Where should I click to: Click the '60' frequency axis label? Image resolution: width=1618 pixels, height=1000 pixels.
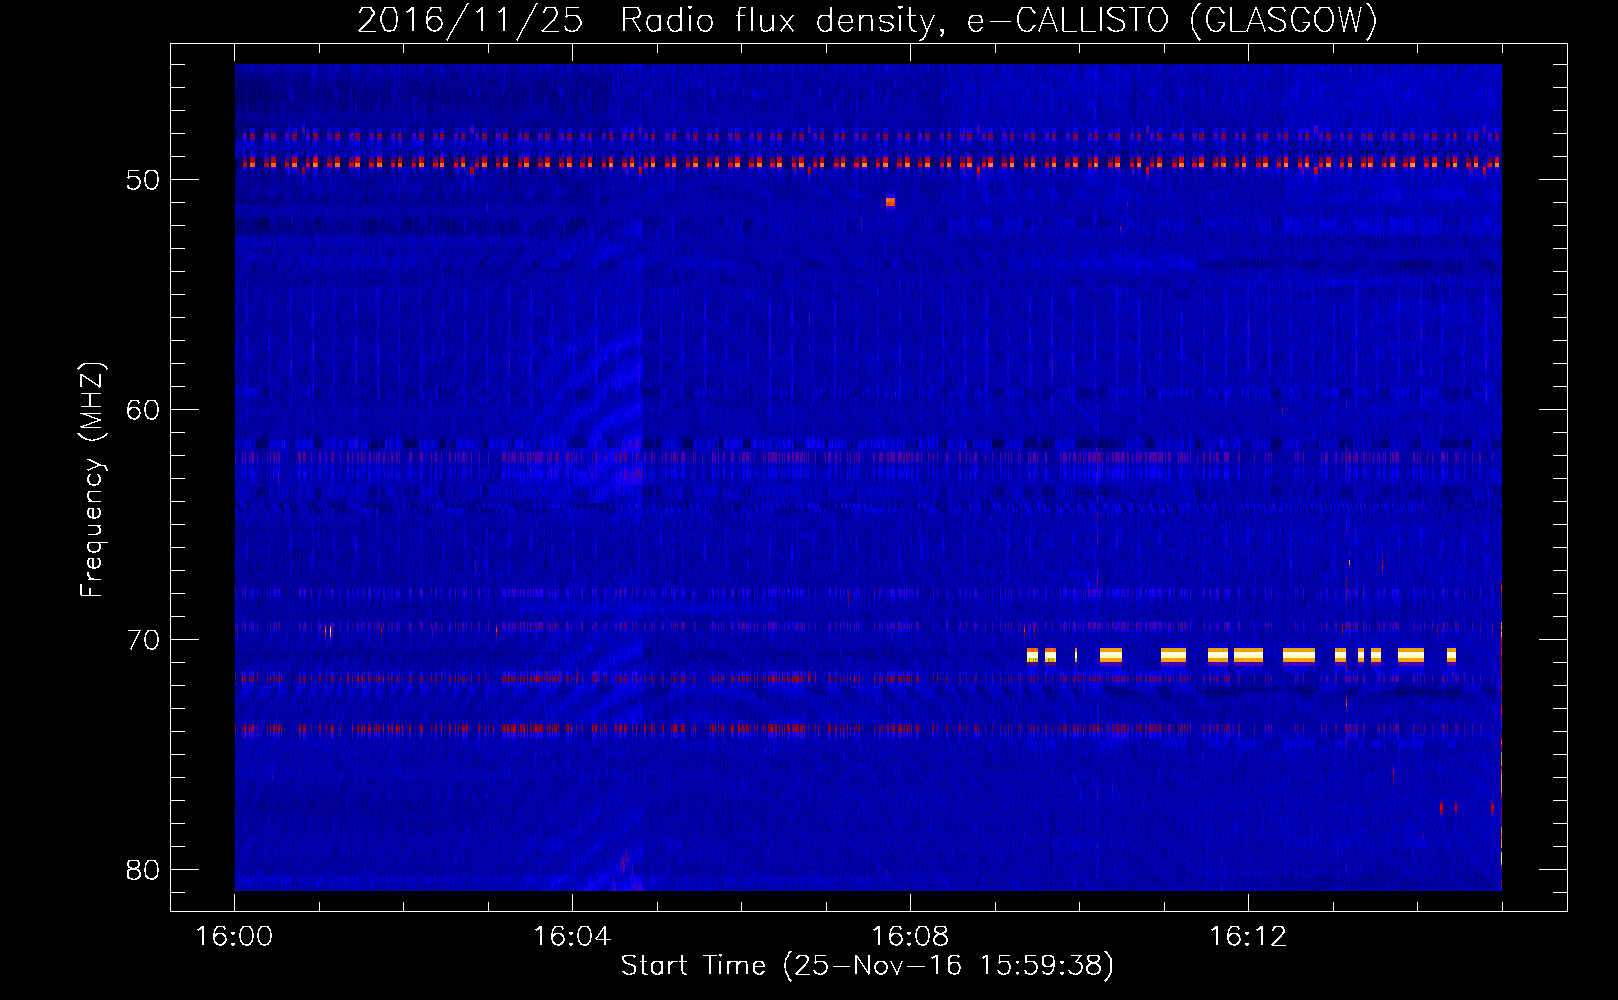143,410
